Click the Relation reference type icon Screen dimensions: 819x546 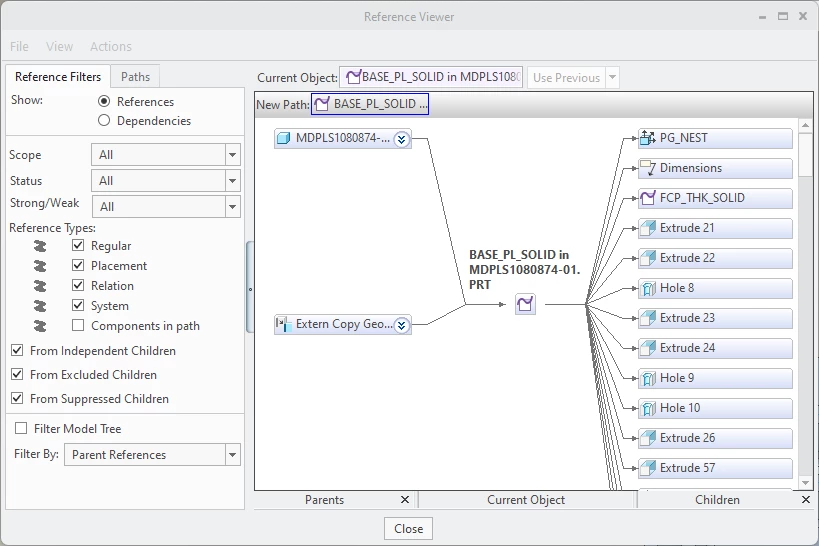[40, 286]
